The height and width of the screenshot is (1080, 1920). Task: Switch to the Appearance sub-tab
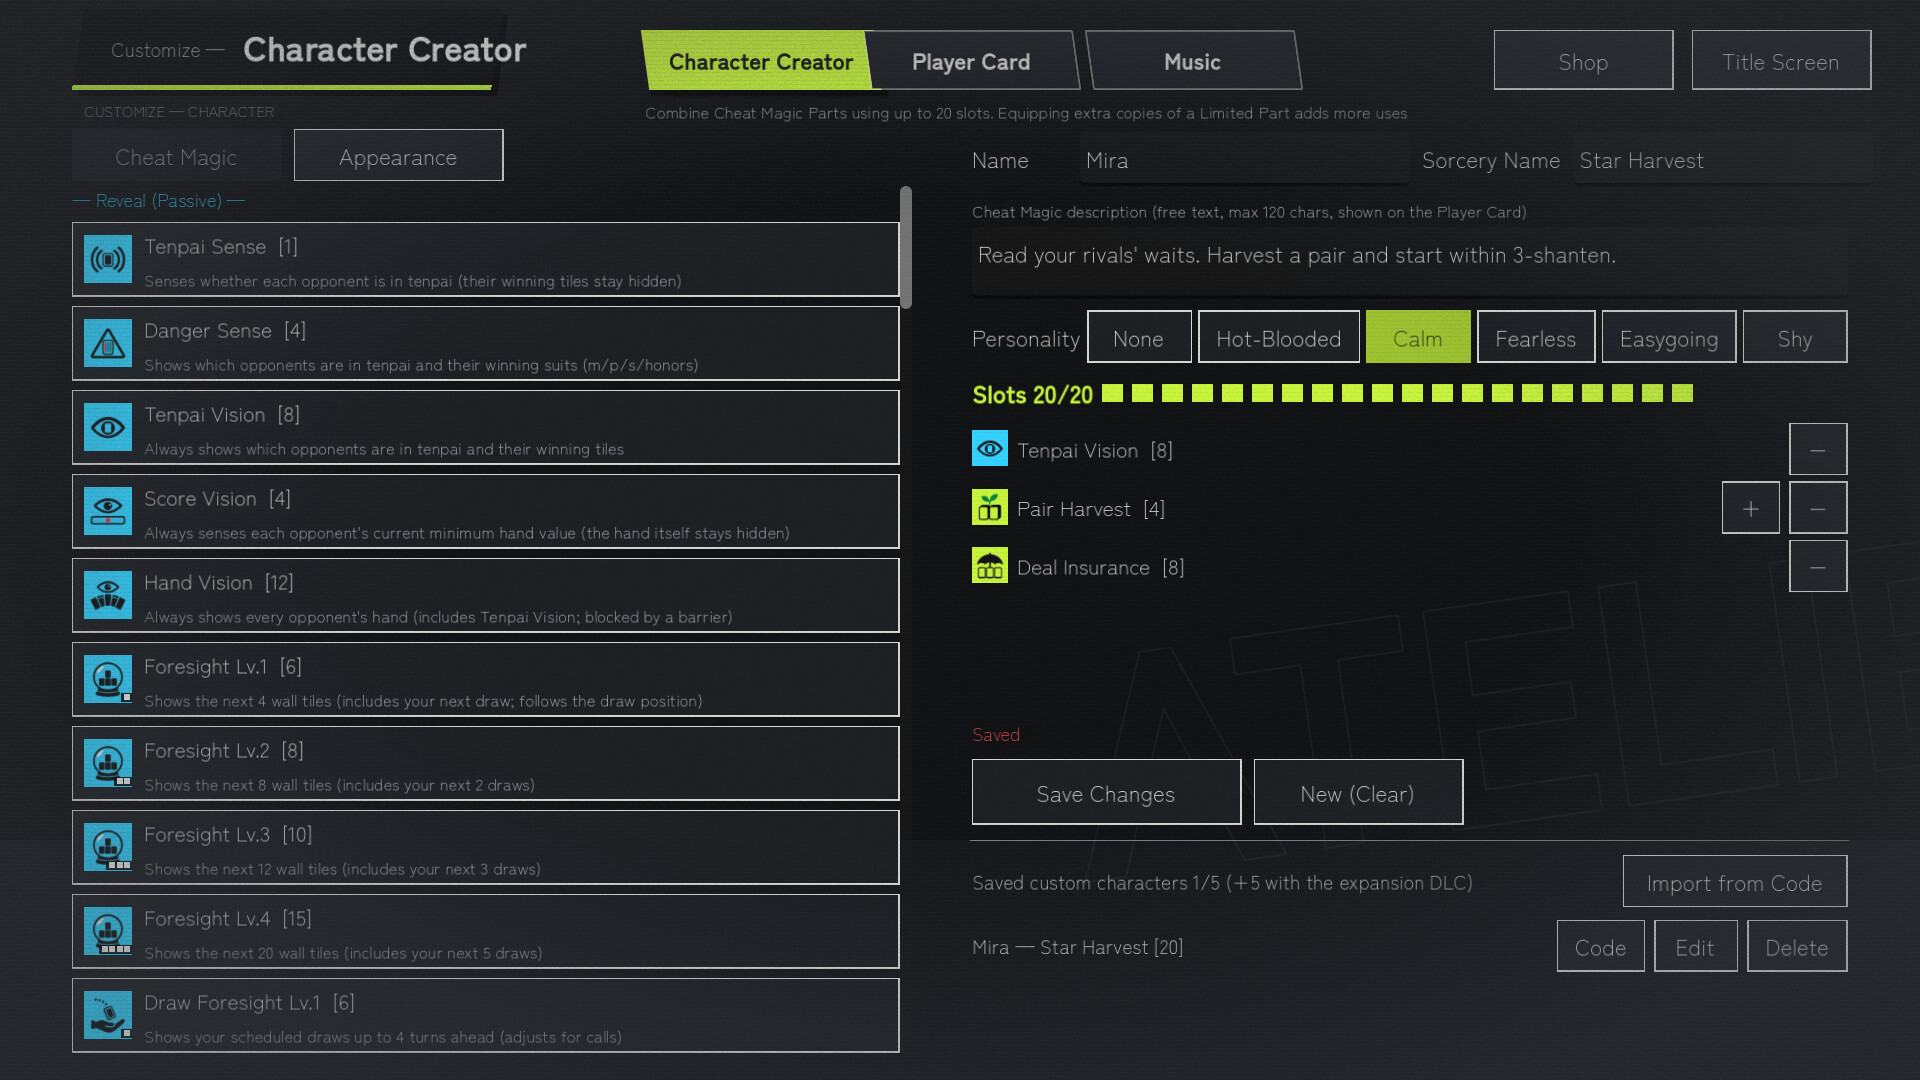(398, 156)
